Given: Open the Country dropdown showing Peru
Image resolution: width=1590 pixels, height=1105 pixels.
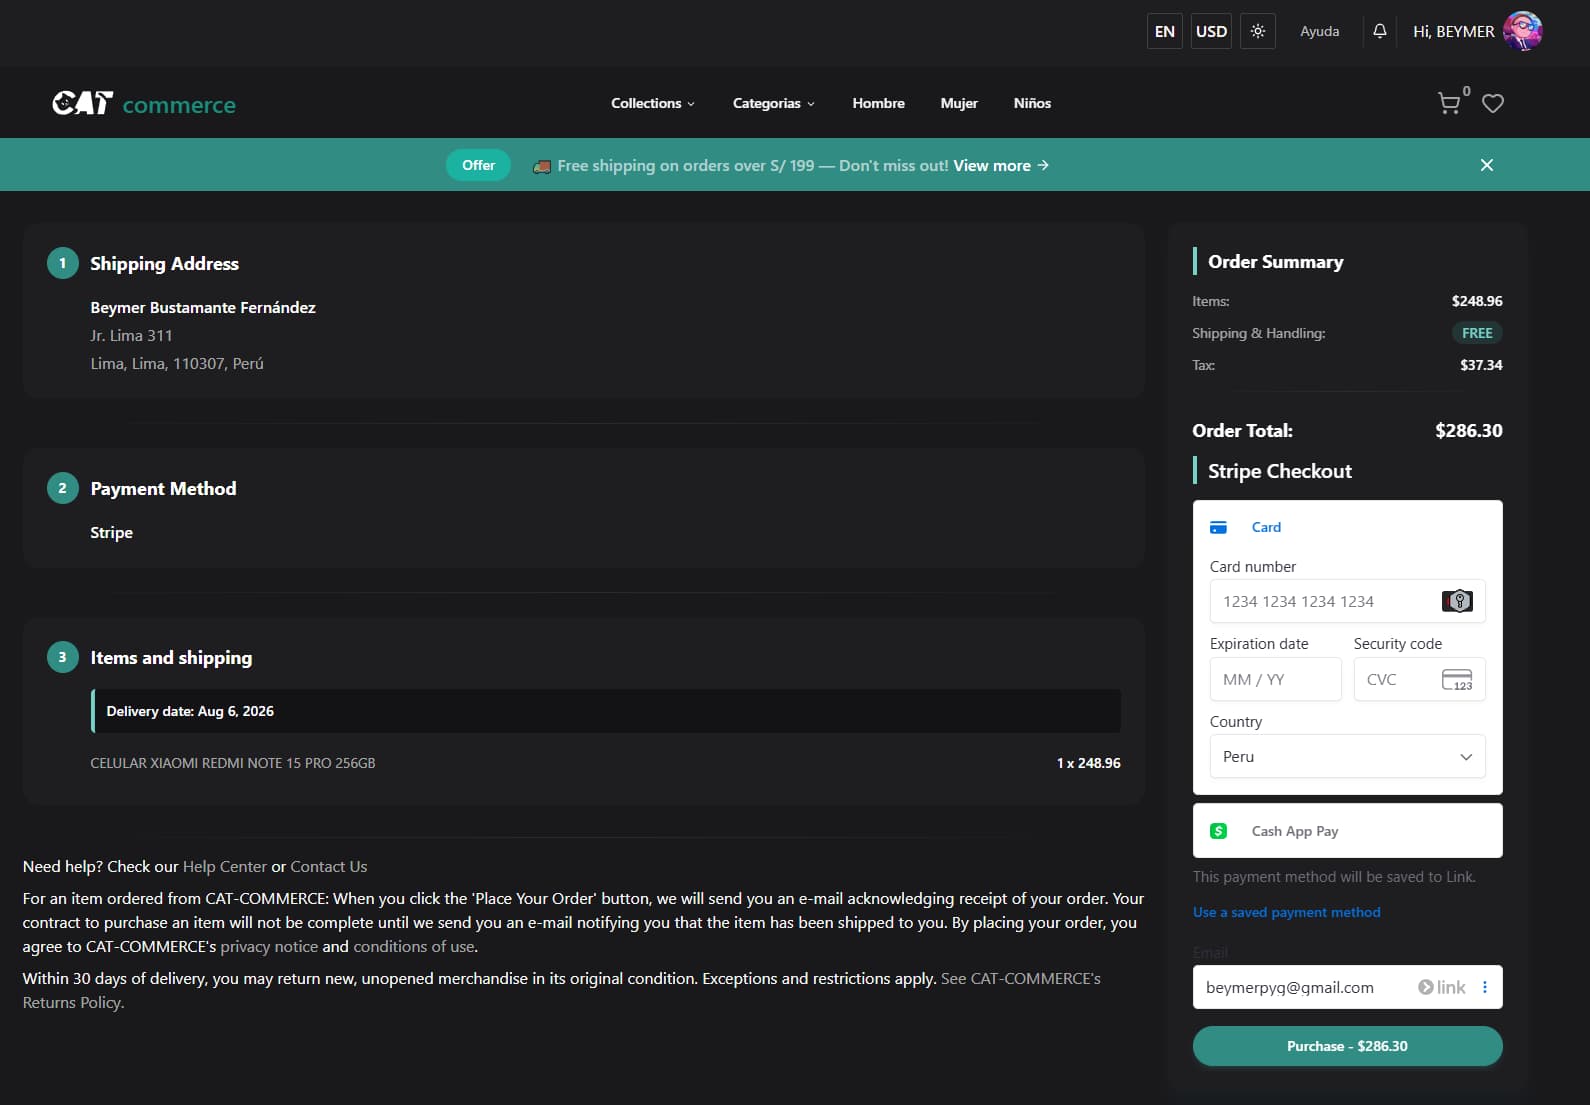Looking at the screenshot, I should pos(1347,757).
